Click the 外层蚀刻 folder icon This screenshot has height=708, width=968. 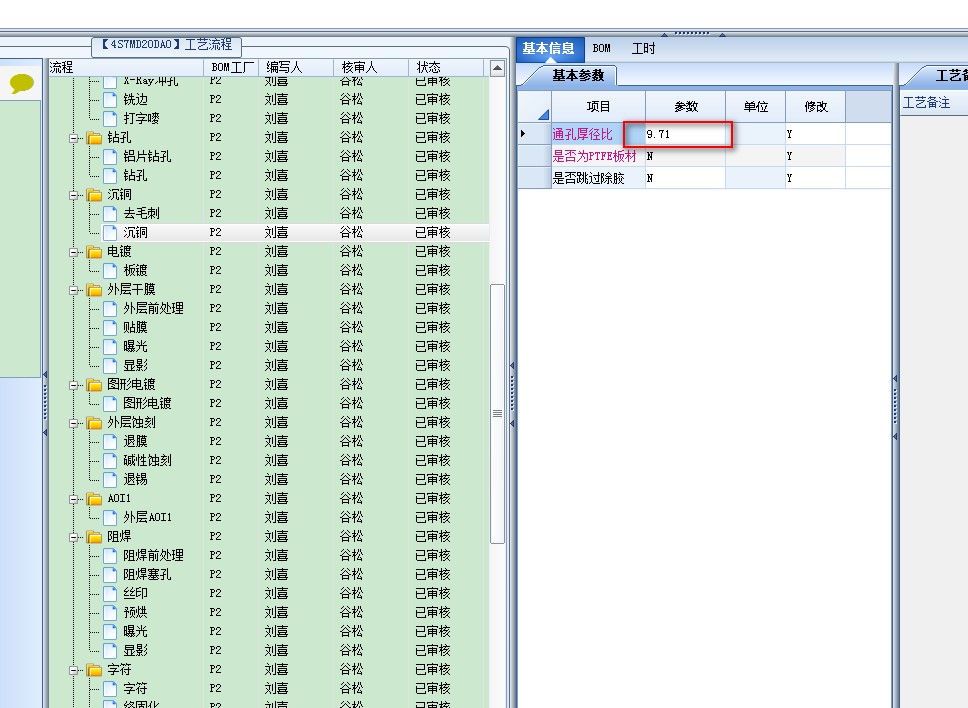(x=94, y=423)
